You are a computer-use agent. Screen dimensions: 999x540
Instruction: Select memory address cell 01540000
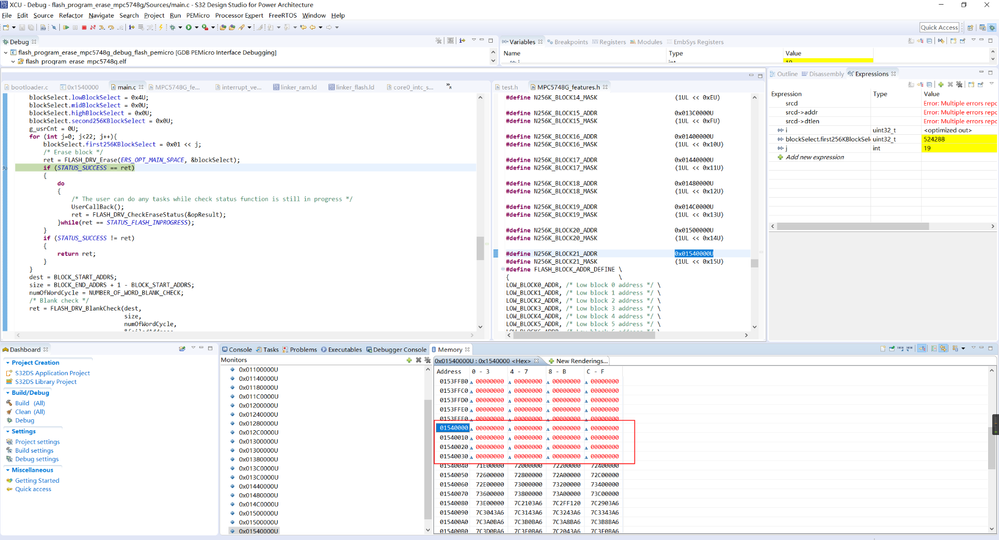[x=454, y=428]
